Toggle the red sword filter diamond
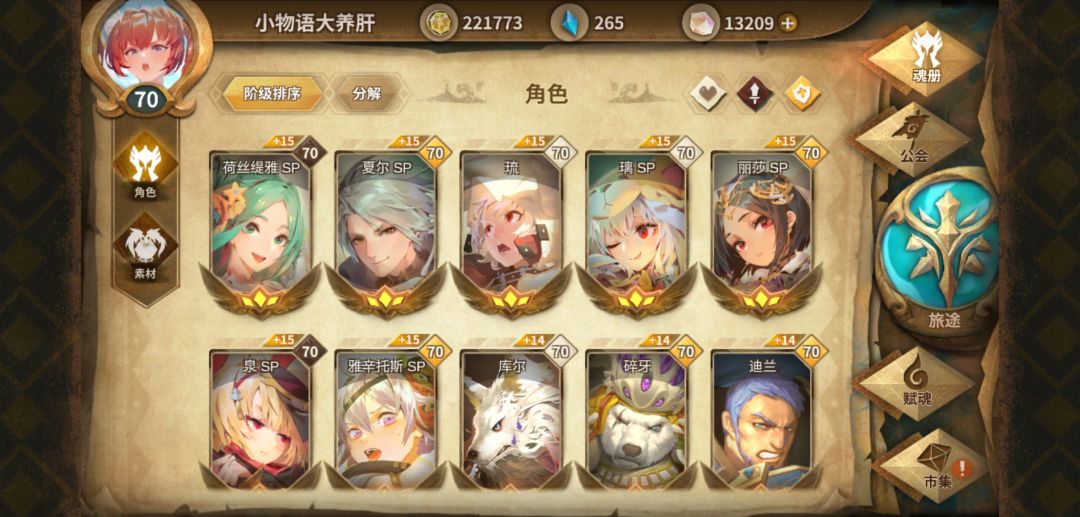The height and width of the screenshot is (517, 1080). tap(755, 93)
